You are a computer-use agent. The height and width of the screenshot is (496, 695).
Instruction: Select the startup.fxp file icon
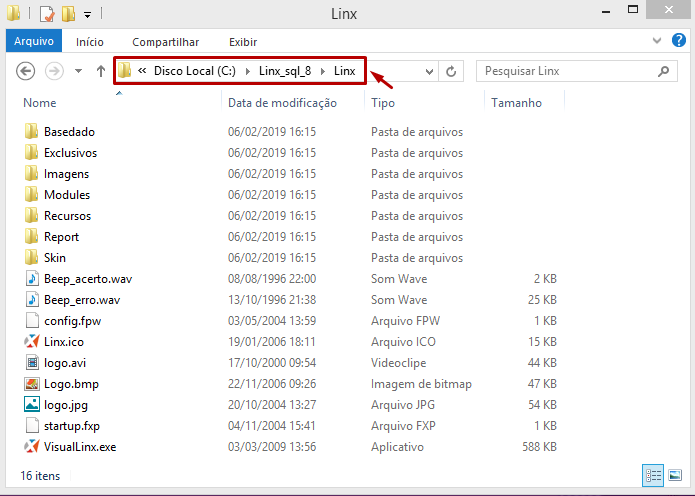pos(31,426)
